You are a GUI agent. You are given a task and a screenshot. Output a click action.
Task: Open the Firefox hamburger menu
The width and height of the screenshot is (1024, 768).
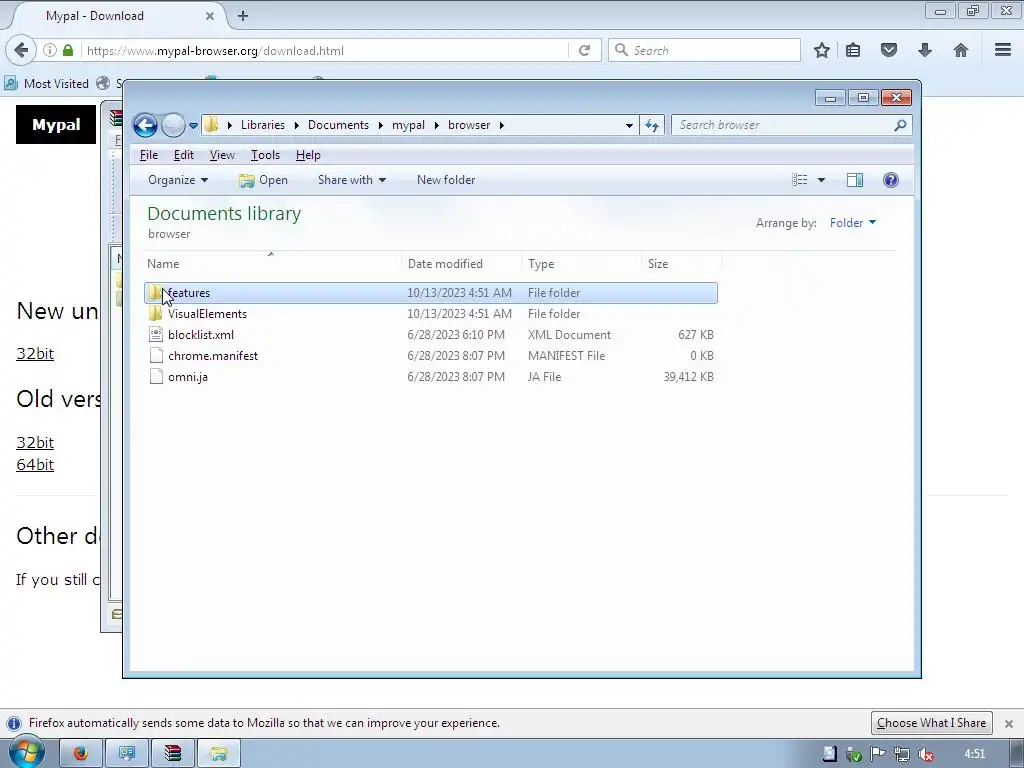(1003, 50)
